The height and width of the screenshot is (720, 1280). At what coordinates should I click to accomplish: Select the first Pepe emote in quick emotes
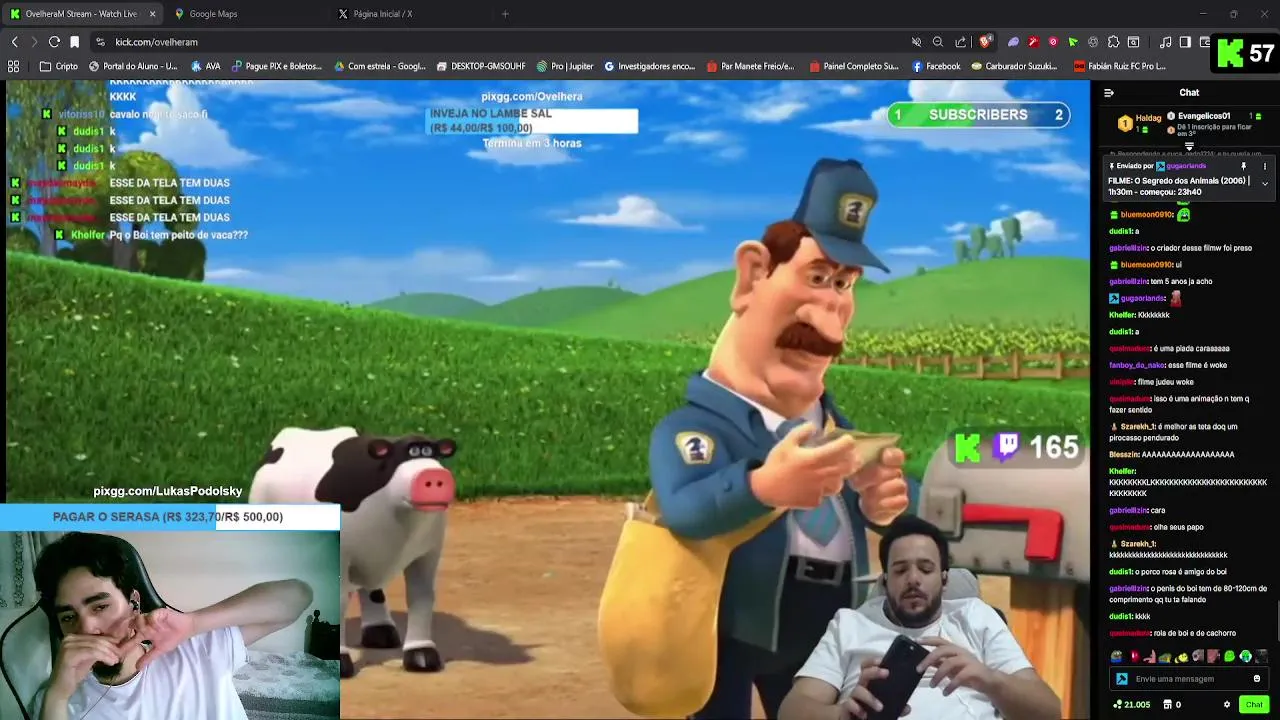pos(1117,657)
